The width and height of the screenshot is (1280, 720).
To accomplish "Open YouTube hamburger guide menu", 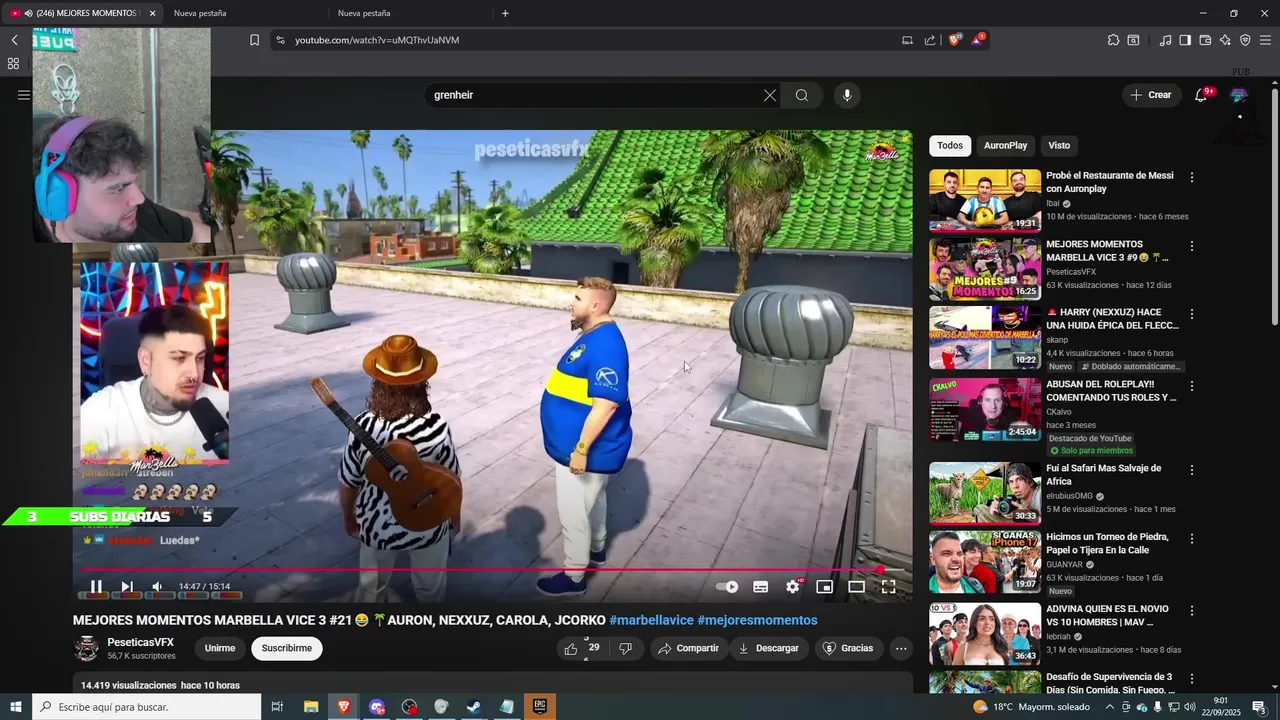I will pyautogui.click(x=24, y=95).
